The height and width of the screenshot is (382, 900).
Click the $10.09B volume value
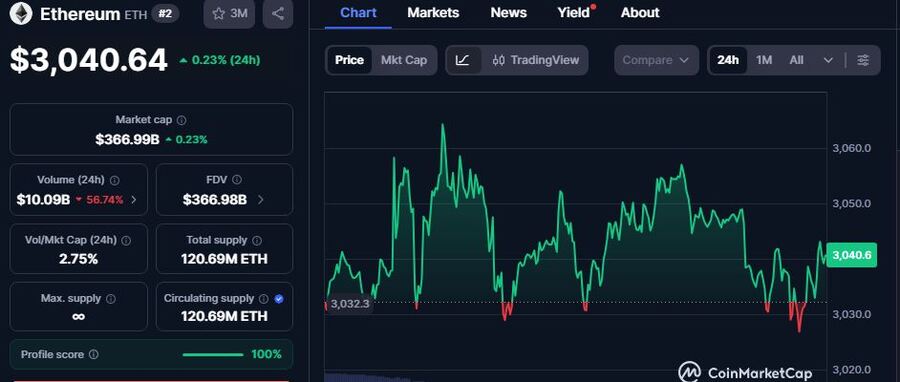tap(44, 200)
